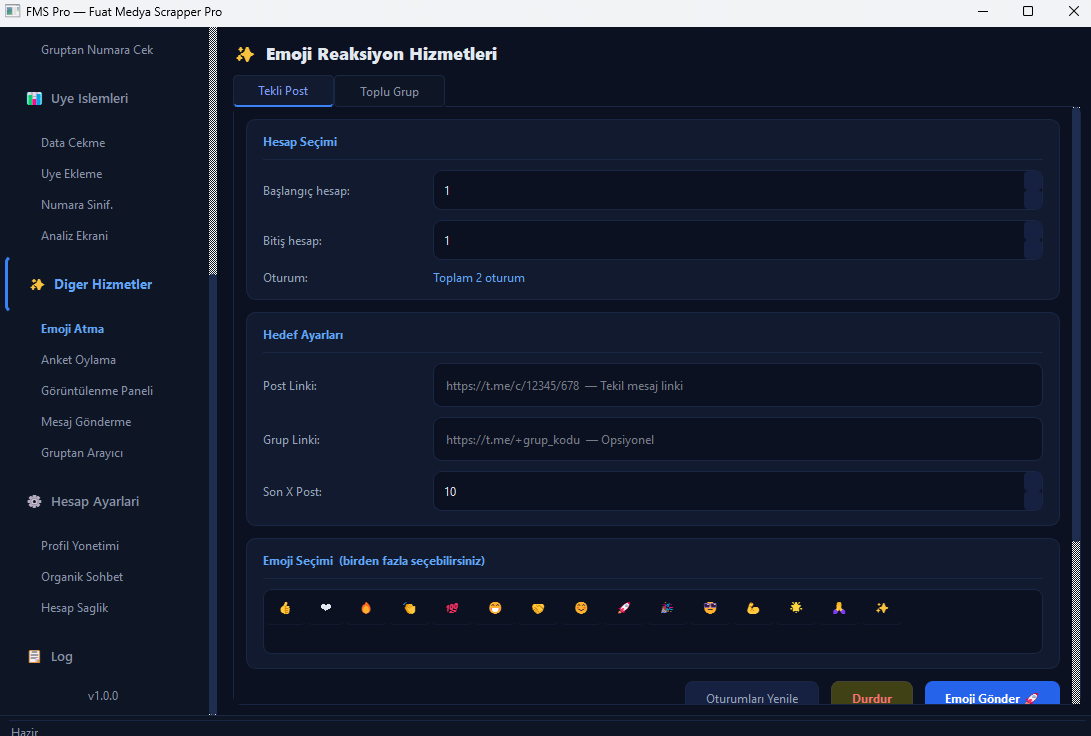Image resolution: width=1091 pixels, height=736 pixels.
Task: Focus the Post Linki input field
Action: pos(737,385)
